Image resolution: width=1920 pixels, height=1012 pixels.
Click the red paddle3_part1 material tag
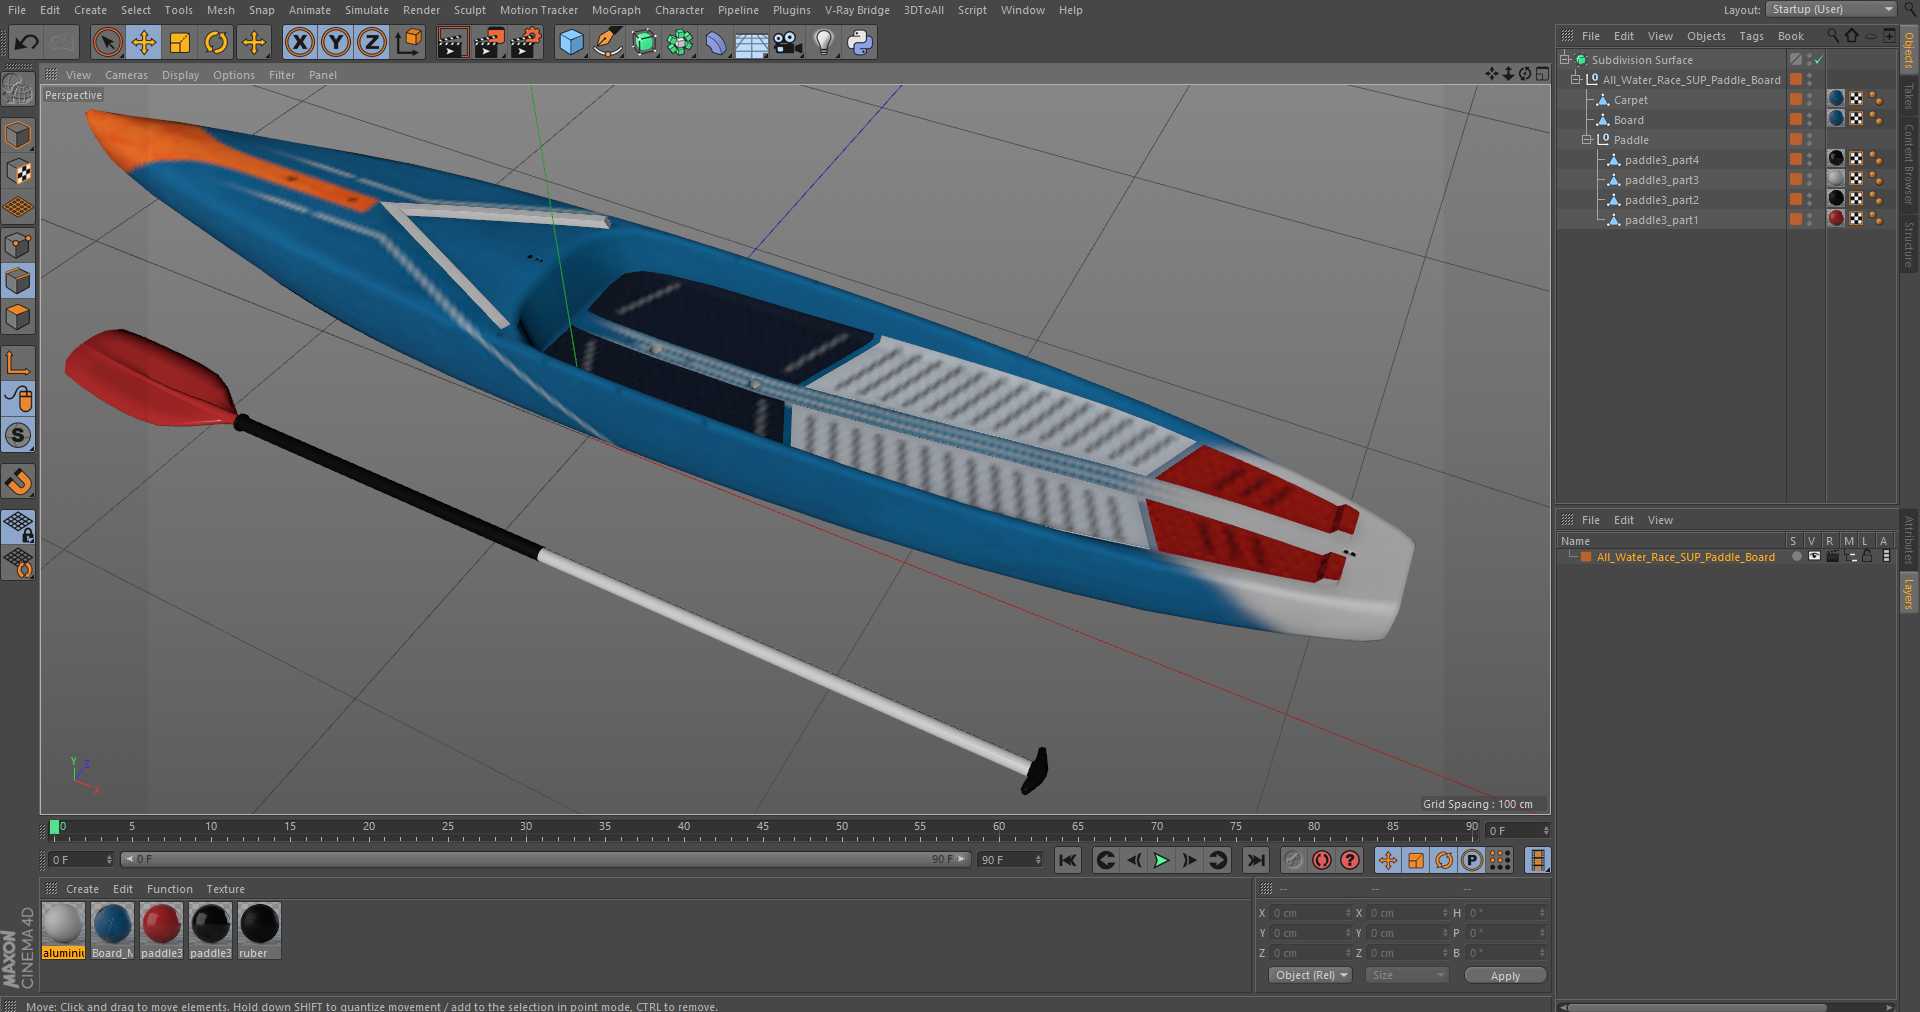[1836, 219]
